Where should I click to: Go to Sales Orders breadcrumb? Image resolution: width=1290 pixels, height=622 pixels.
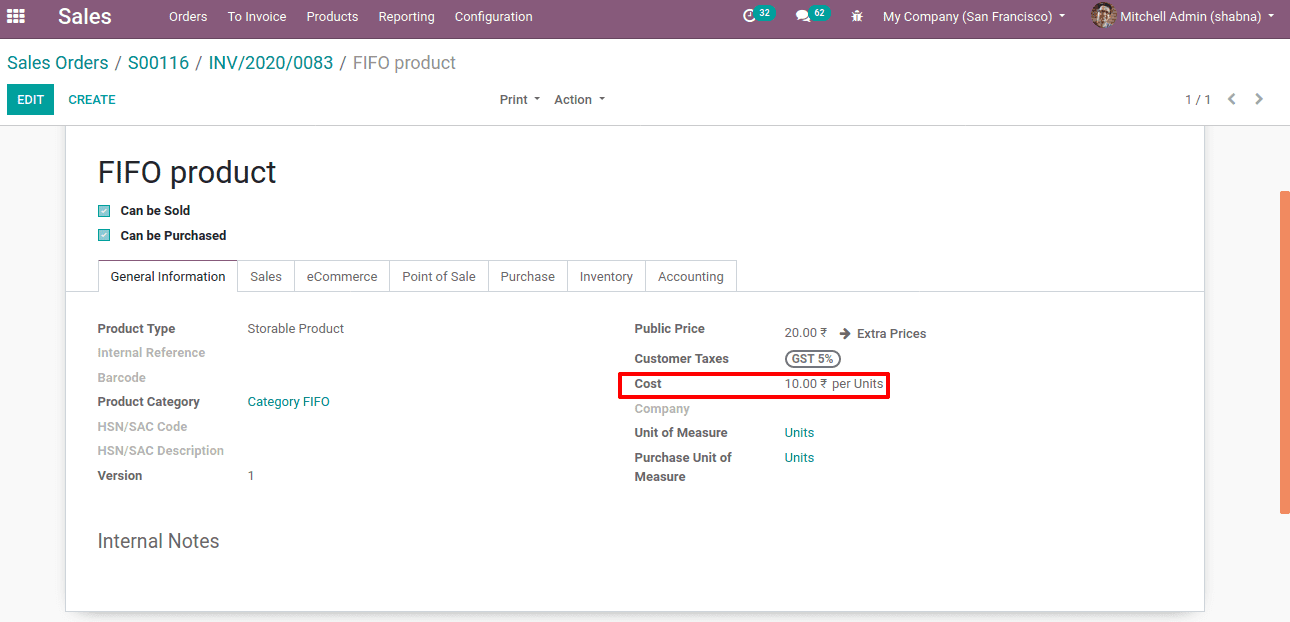58,63
